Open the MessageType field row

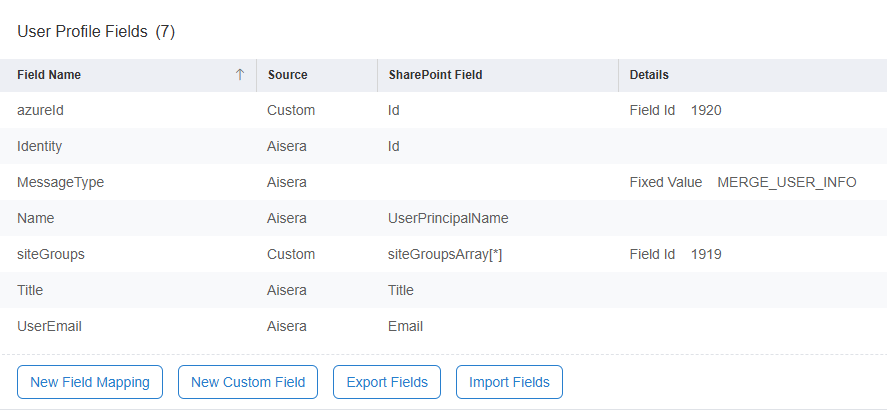tap(61, 182)
